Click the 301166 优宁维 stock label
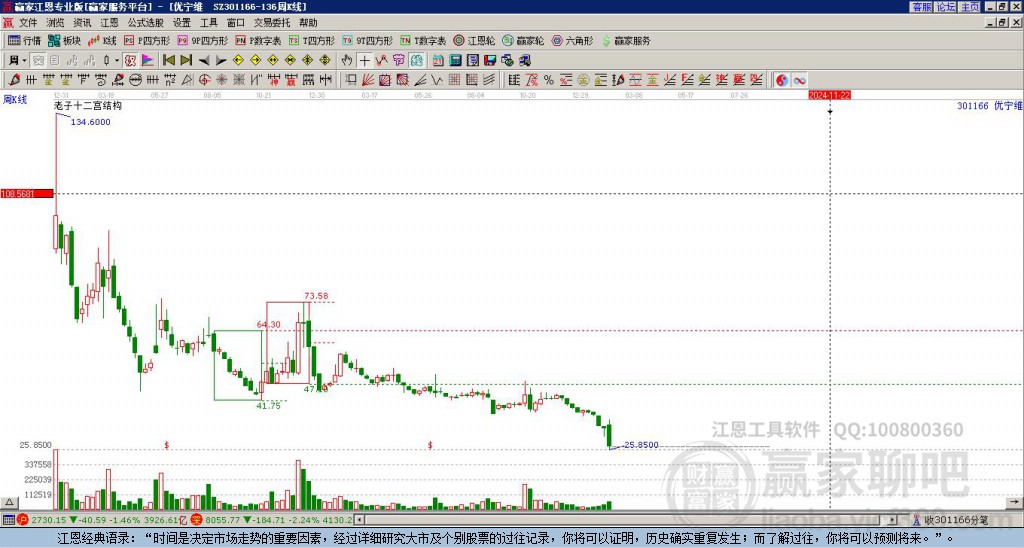Screen dimensions: 1024x548 989,105
